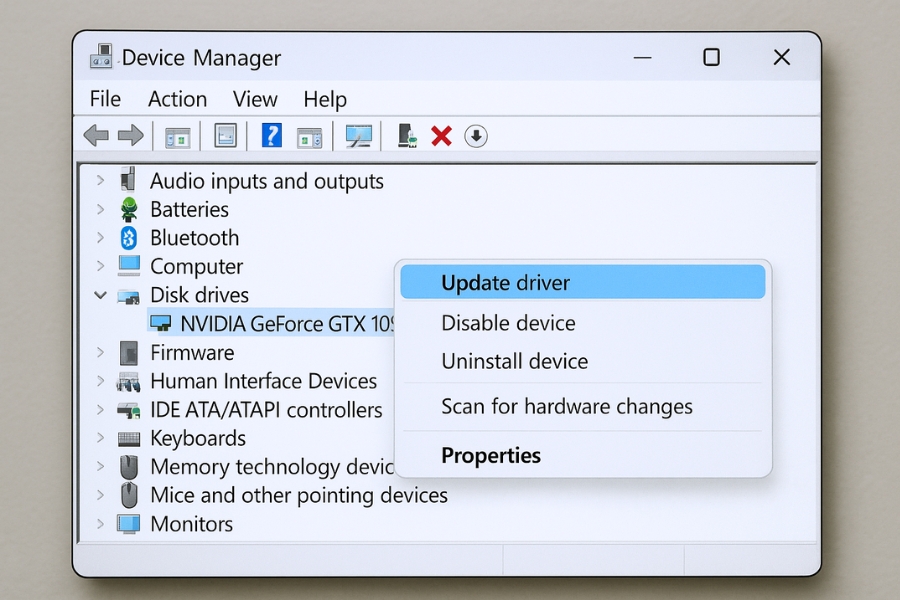
Task: Select Disable device in context menu
Action: (508, 323)
